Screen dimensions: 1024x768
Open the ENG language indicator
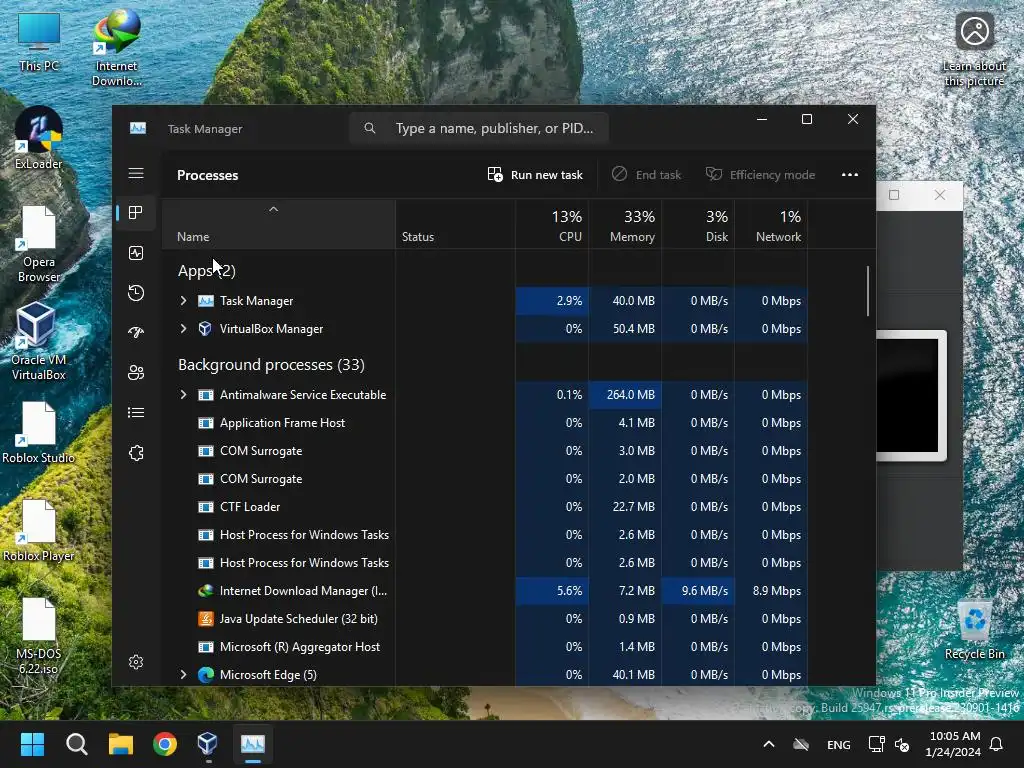click(x=839, y=744)
